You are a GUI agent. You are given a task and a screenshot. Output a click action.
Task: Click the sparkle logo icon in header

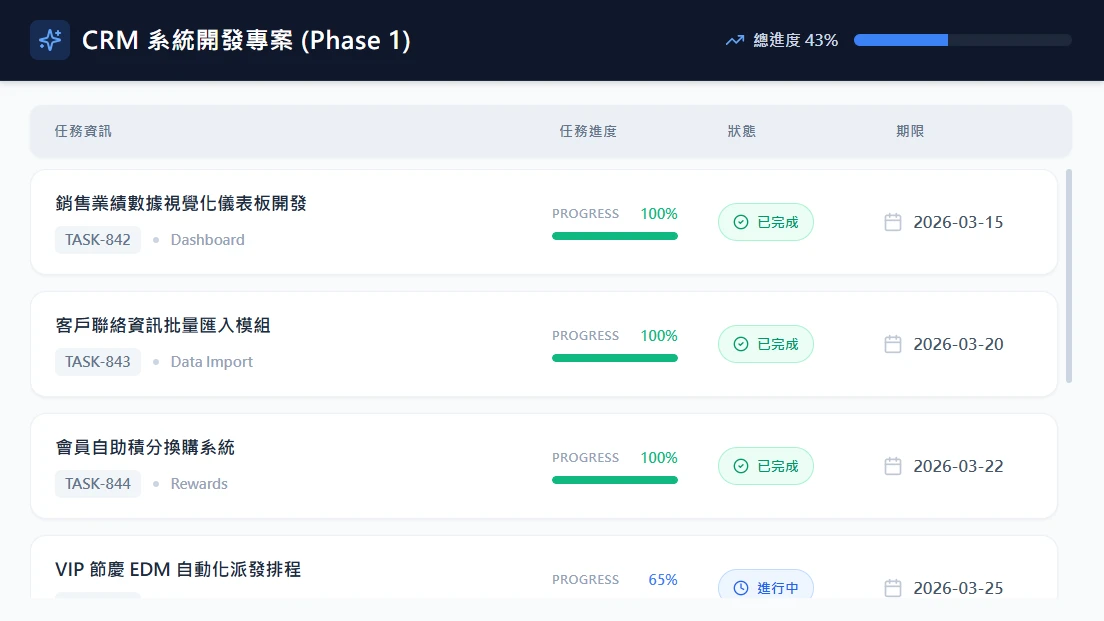(x=50, y=40)
